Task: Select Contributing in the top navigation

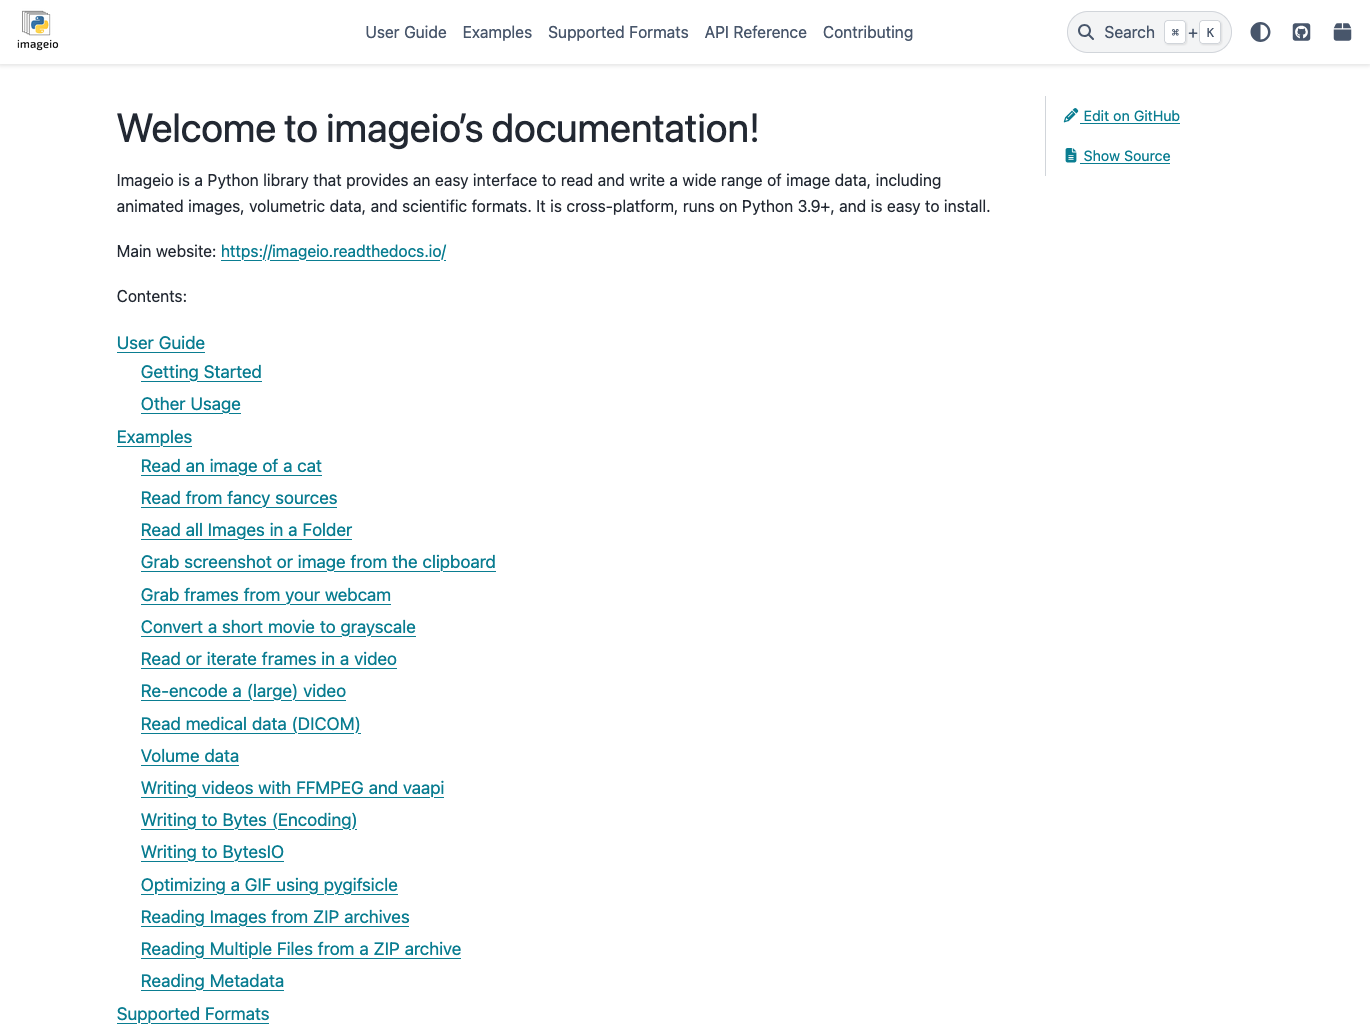Action: [x=867, y=32]
